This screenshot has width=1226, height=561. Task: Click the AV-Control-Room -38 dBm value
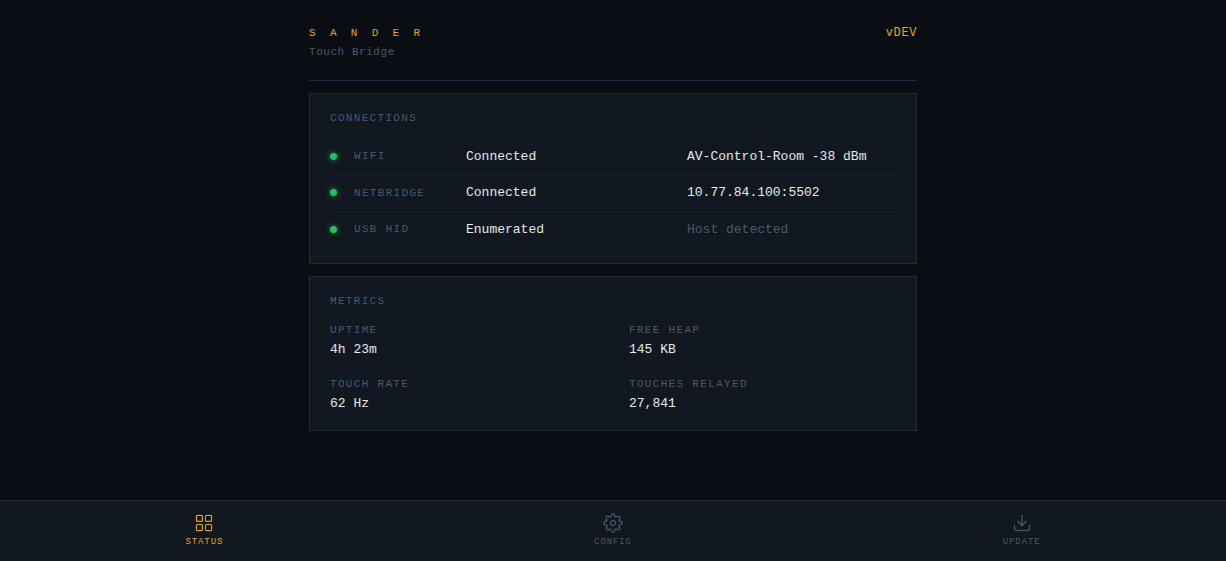(x=777, y=156)
